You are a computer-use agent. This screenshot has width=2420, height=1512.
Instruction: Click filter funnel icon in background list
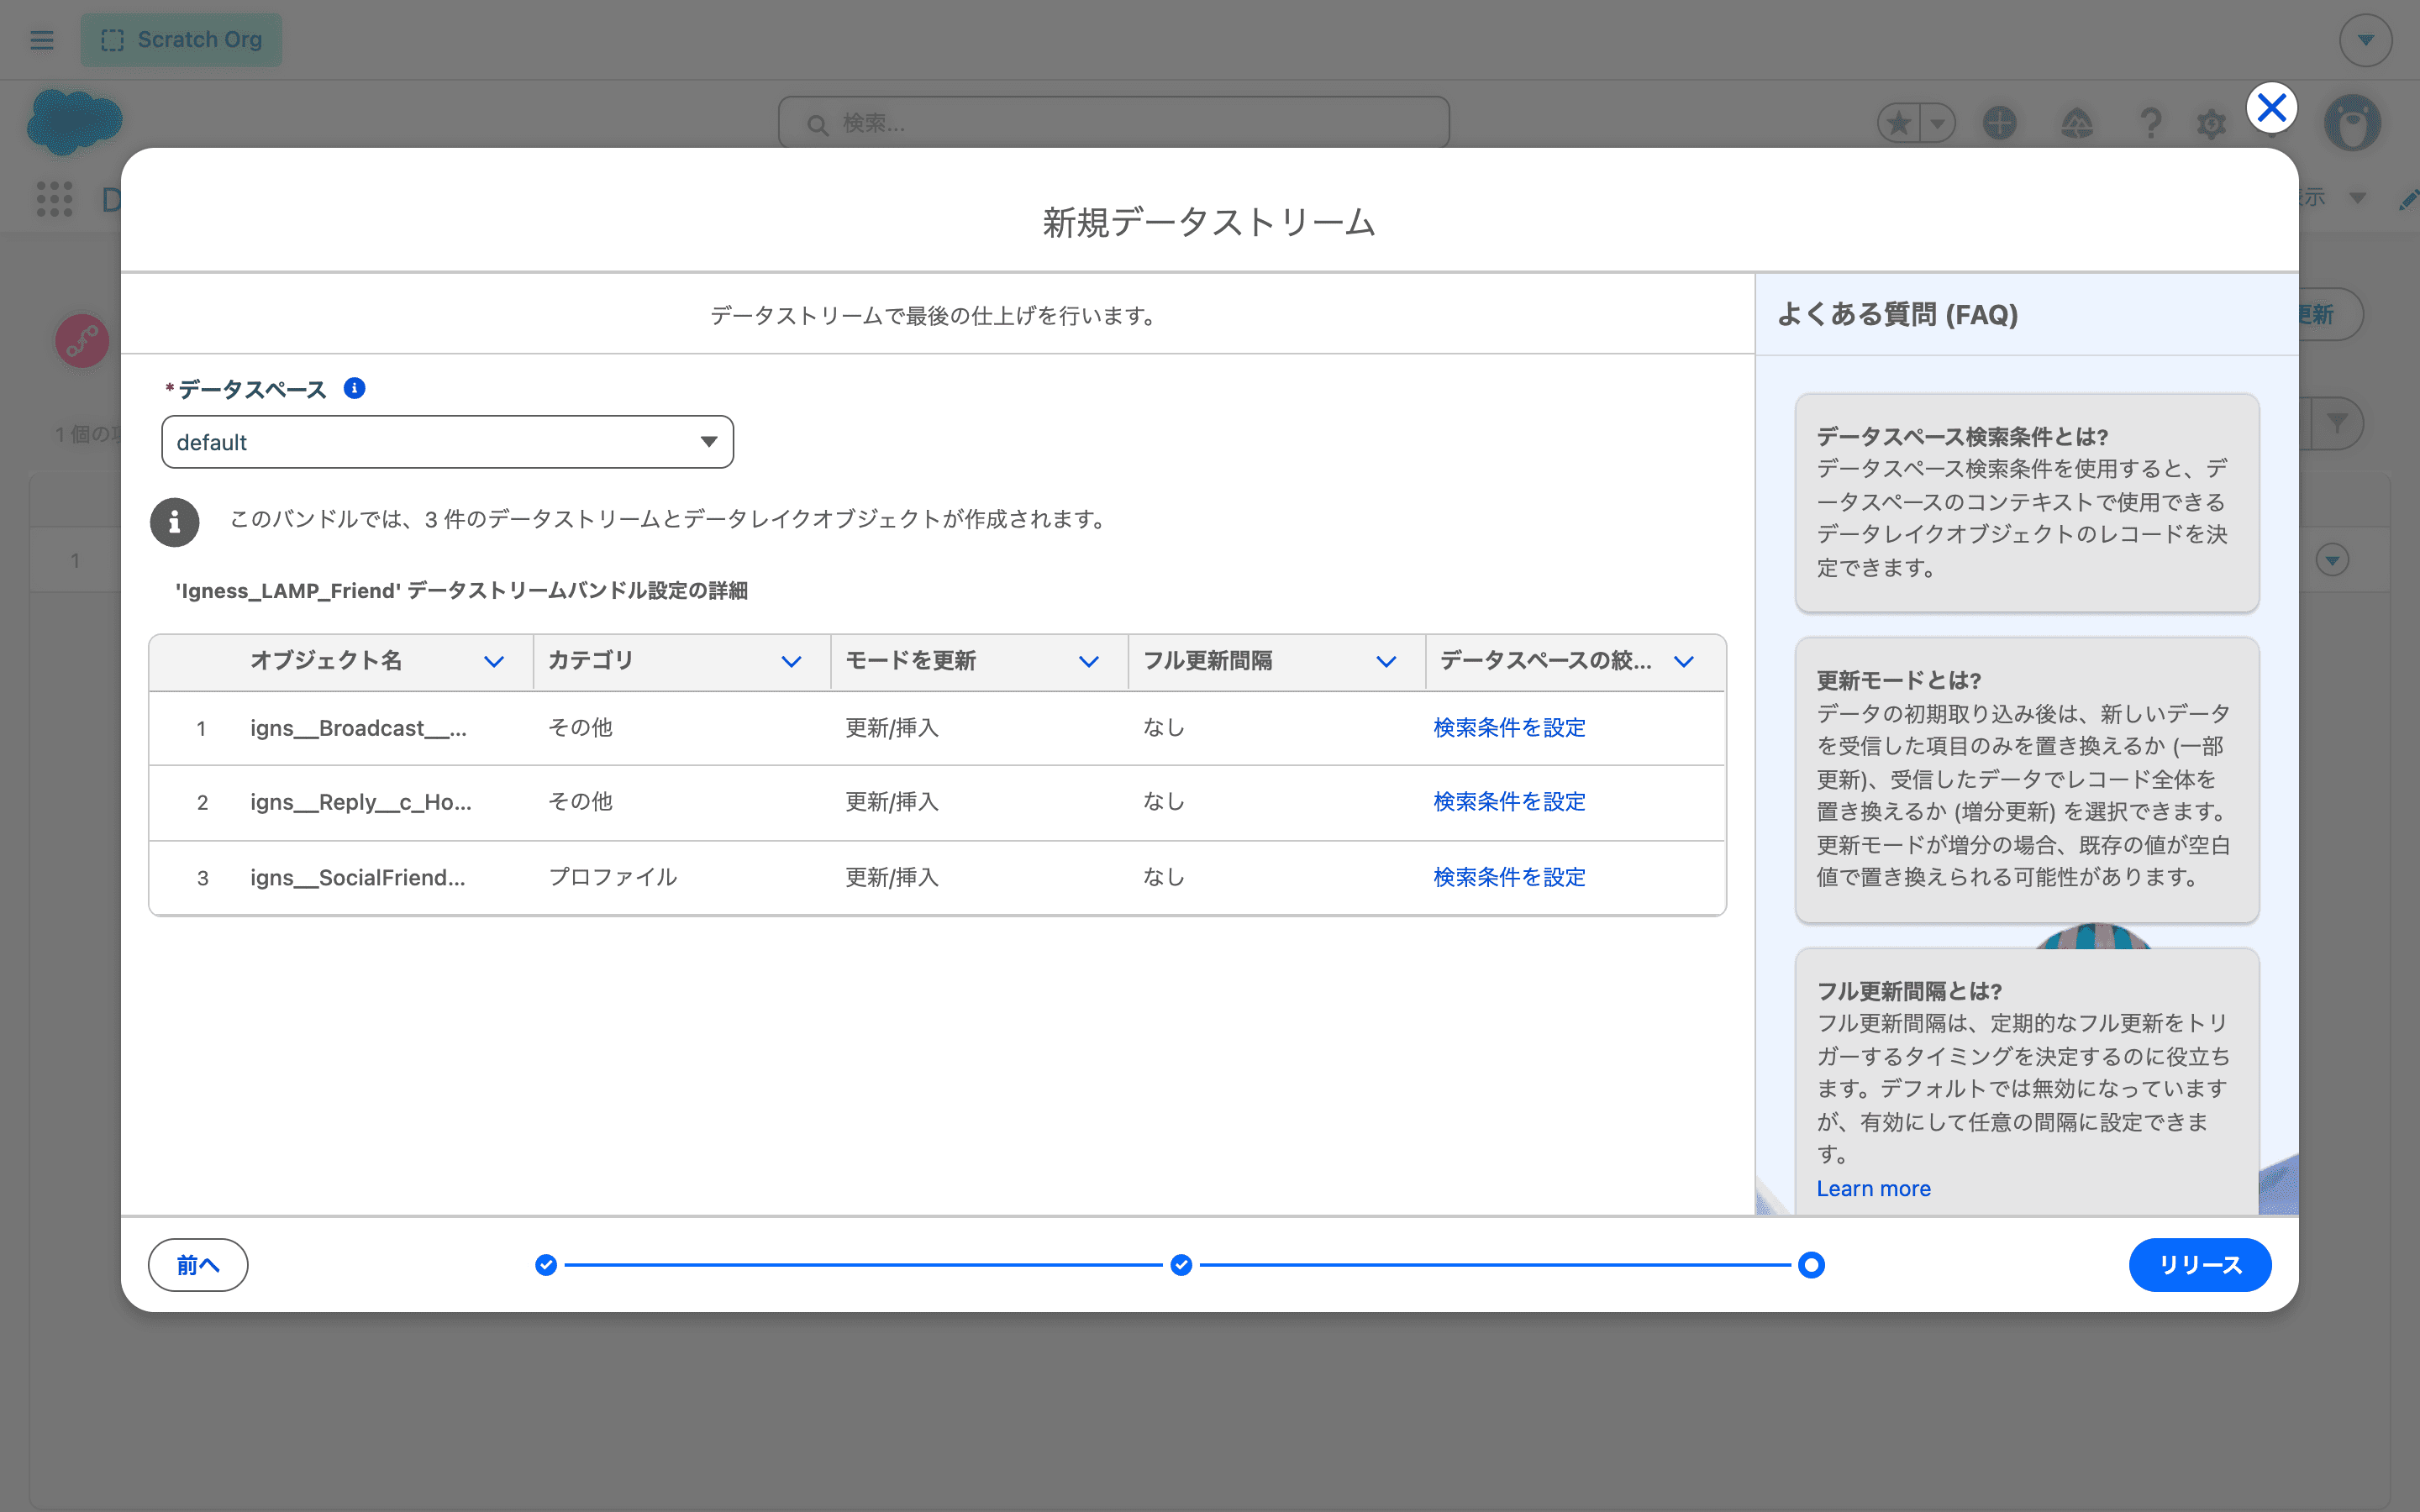[x=2337, y=423]
